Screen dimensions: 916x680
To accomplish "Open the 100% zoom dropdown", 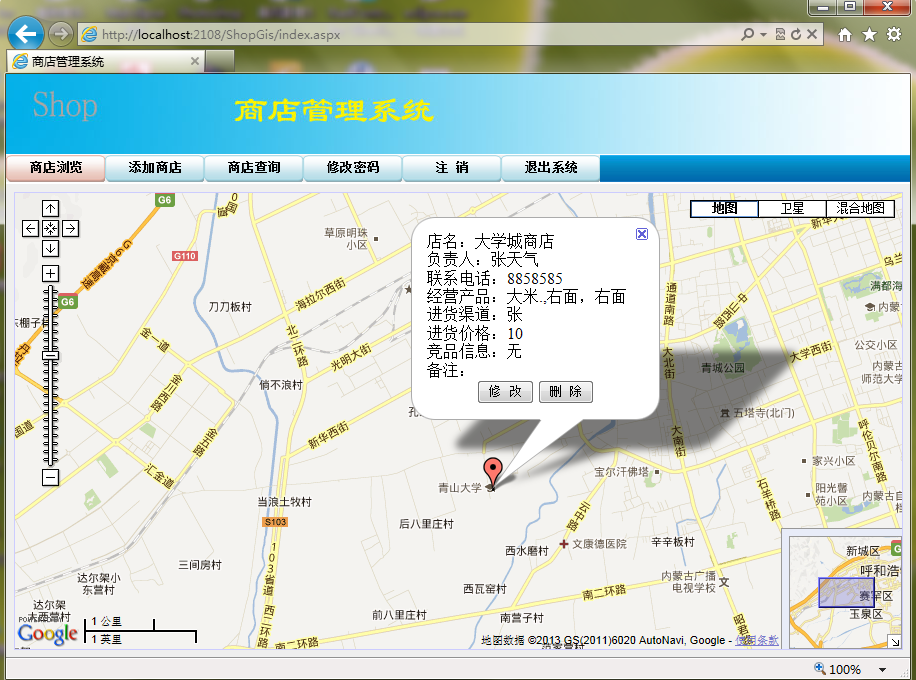I will [882, 669].
